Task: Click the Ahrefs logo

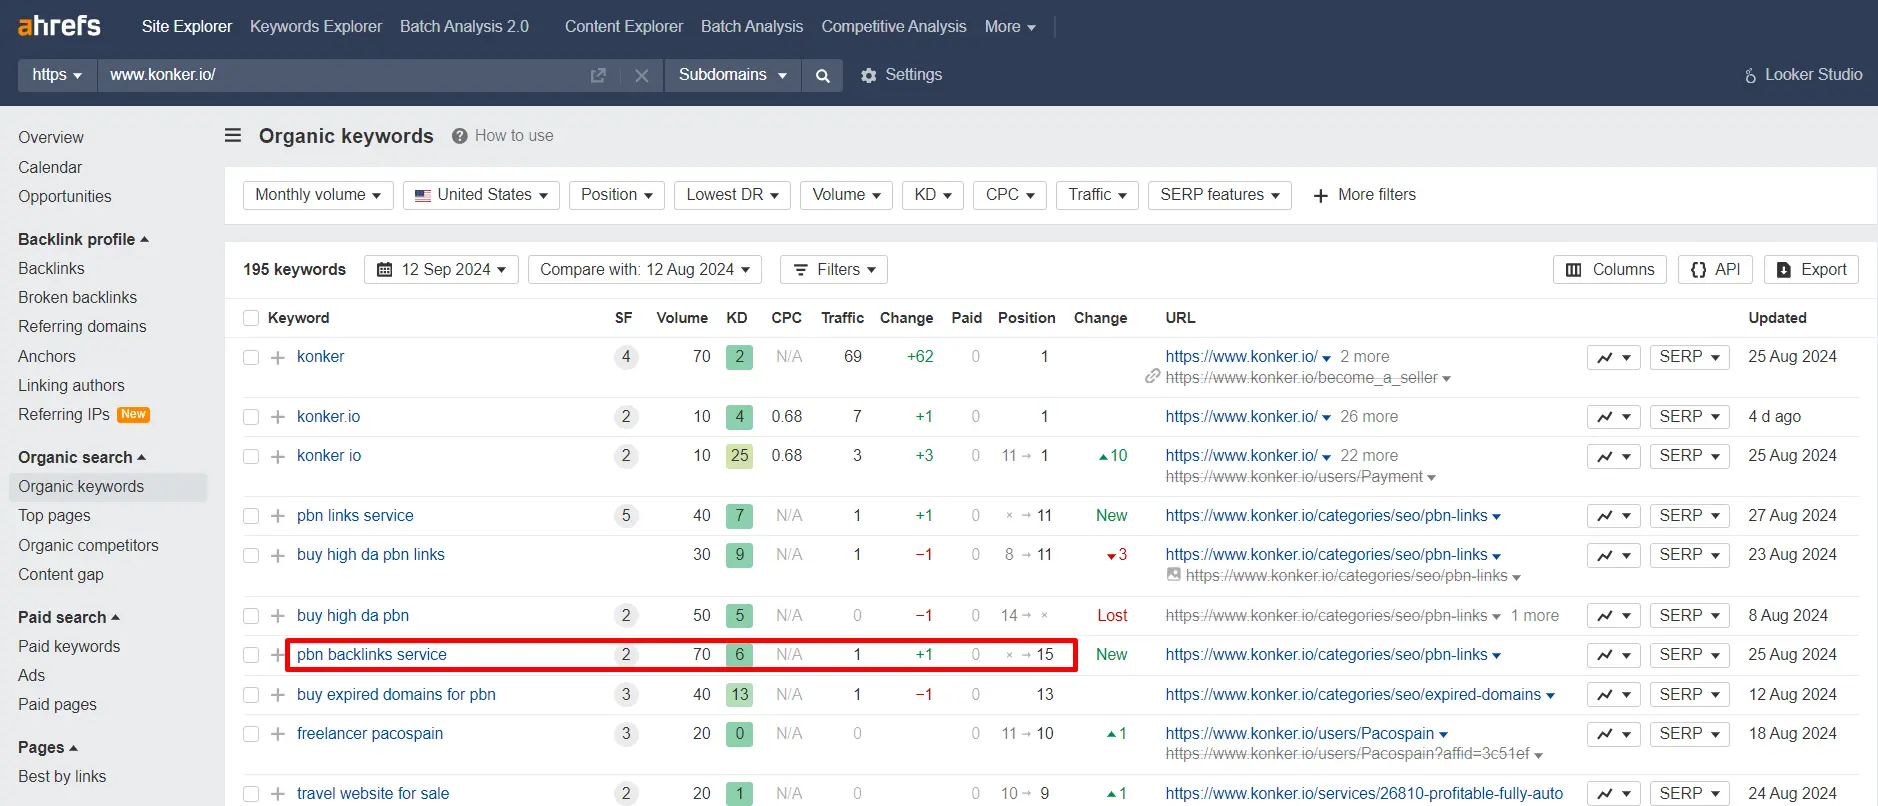Action: (x=60, y=26)
